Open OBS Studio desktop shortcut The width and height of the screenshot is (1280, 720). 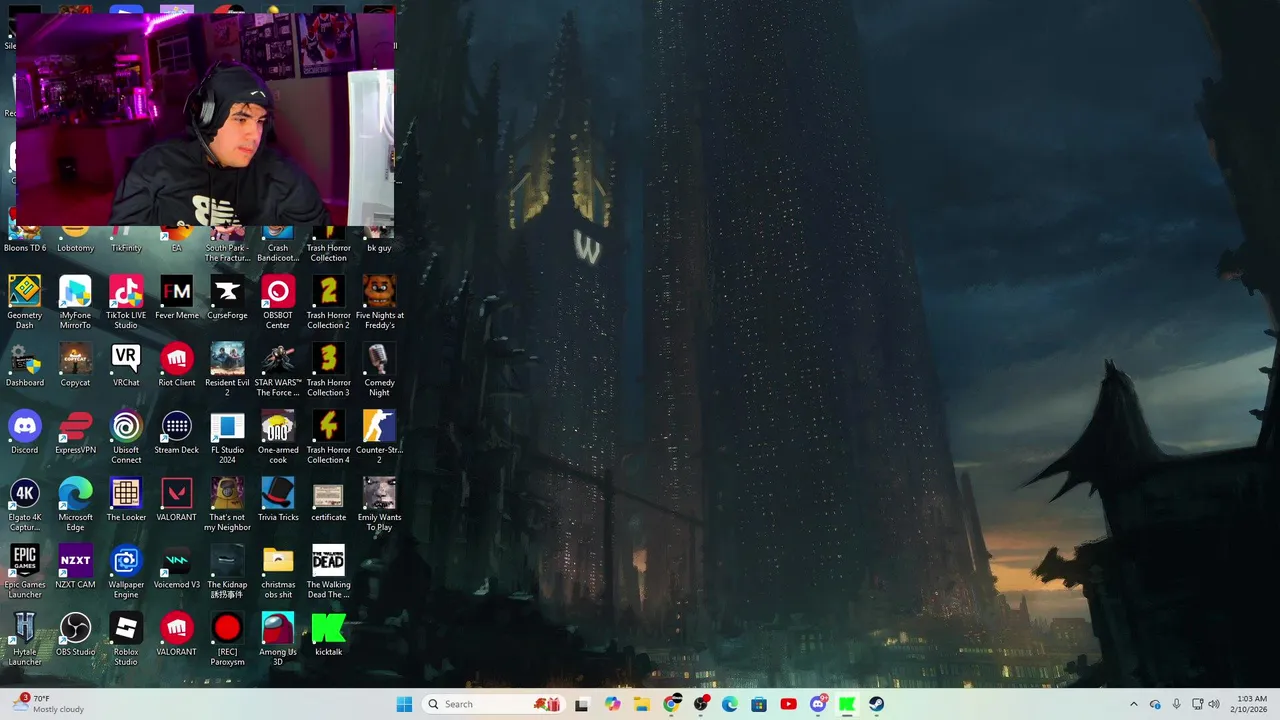75,633
